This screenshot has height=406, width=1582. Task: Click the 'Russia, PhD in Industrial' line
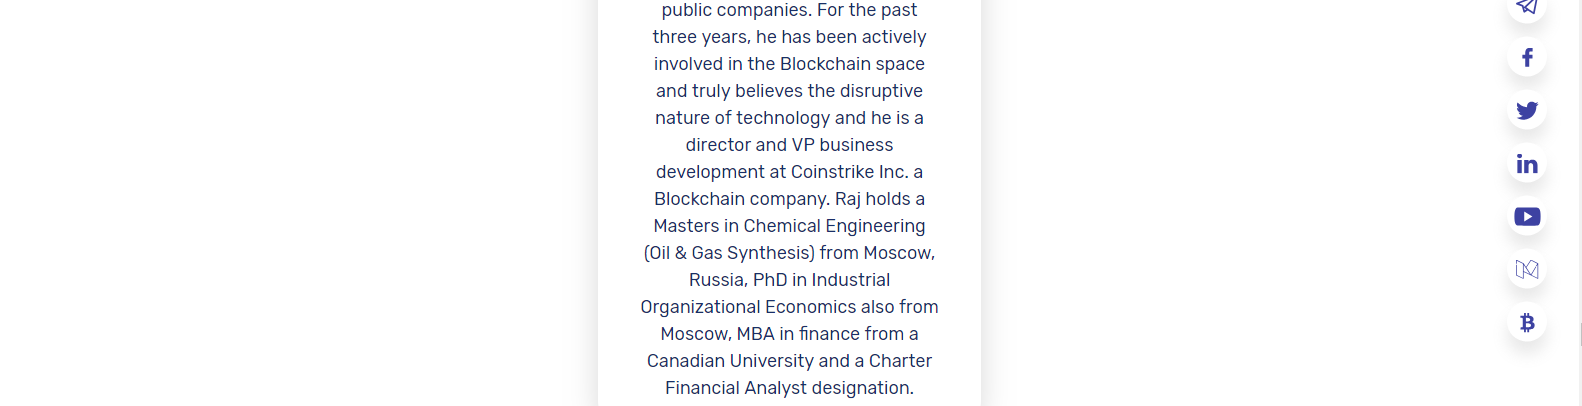pyautogui.click(x=789, y=280)
